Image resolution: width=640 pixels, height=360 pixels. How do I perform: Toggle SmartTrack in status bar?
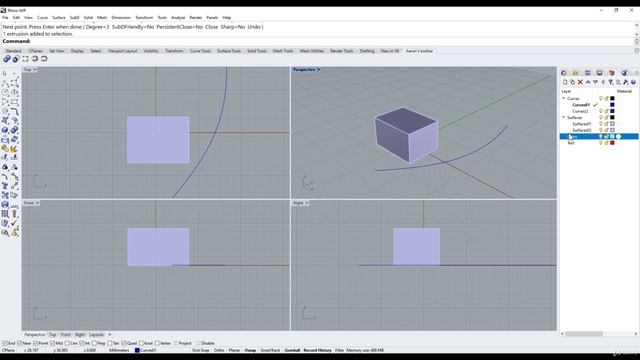pyautogui.click(x=270, y=350)
